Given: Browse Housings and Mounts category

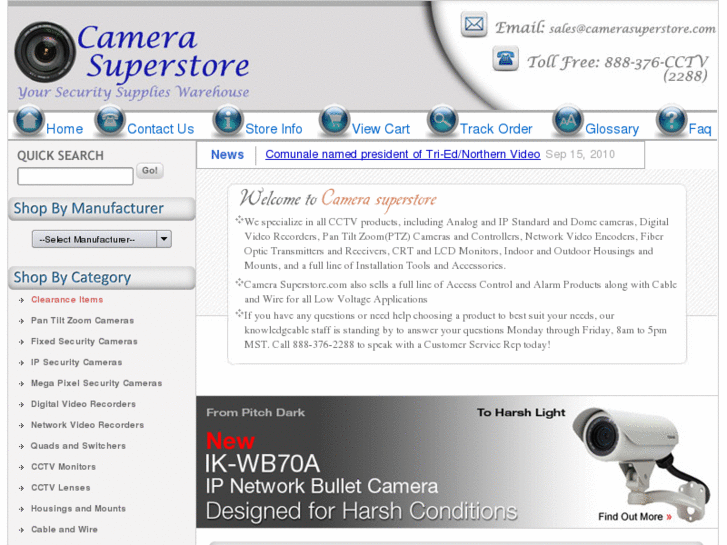Looking at the screenshot, I should (78, 508).
